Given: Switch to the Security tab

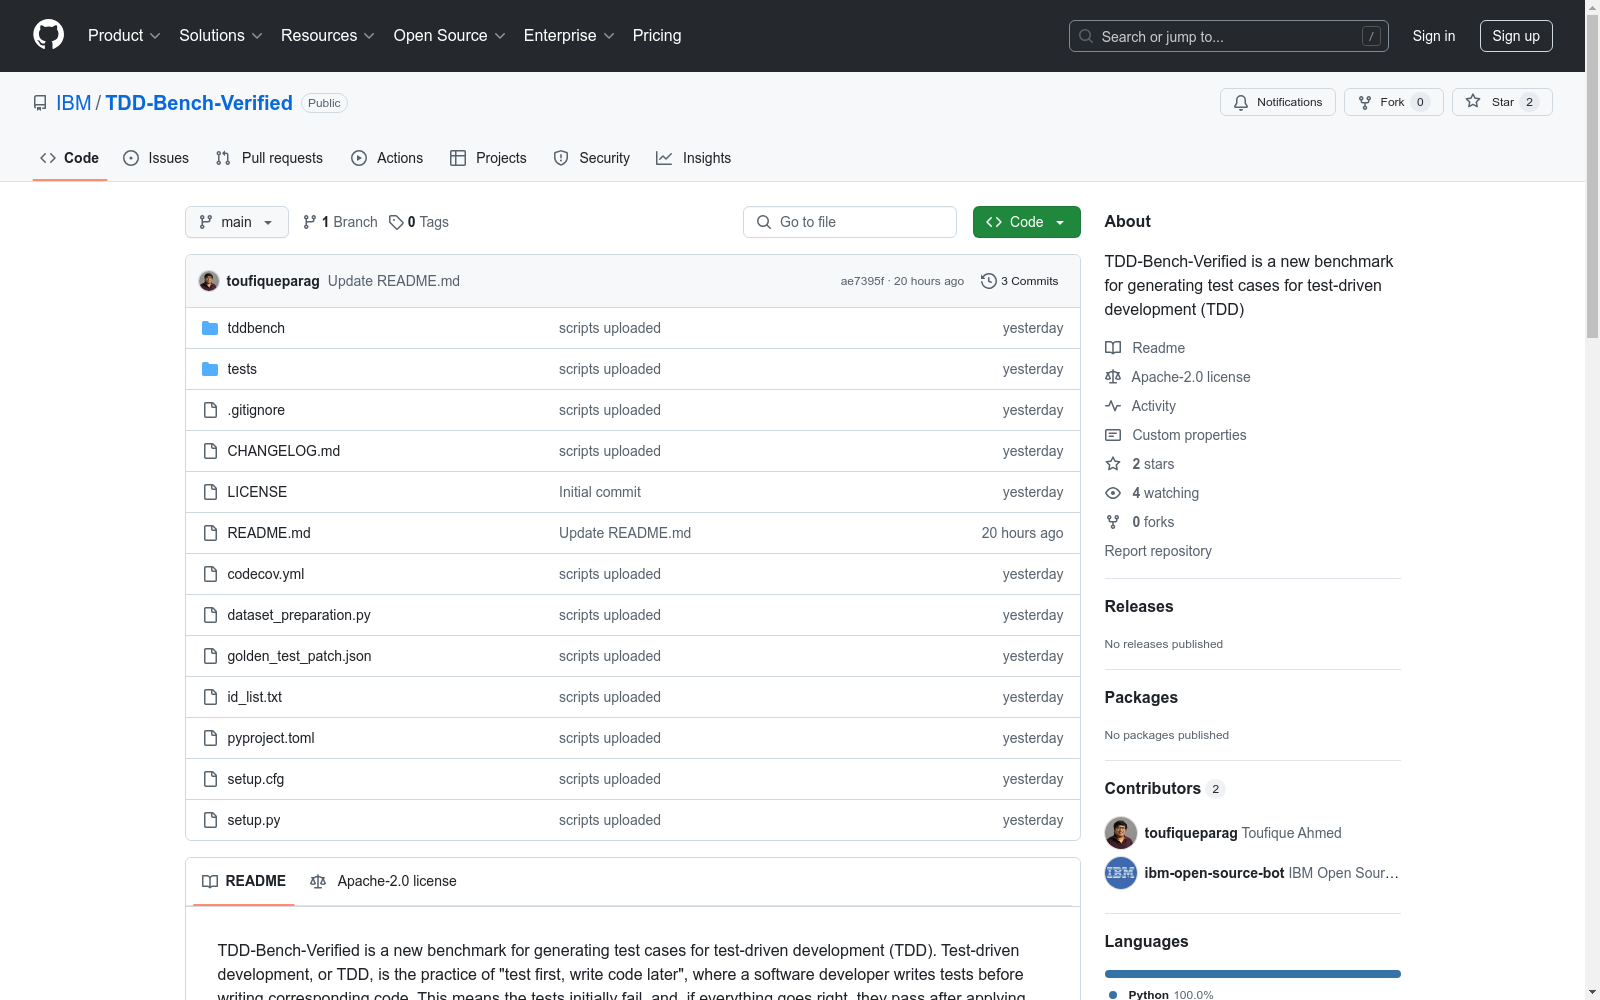Looking at the screenshot, I should (x=592, y=158).
